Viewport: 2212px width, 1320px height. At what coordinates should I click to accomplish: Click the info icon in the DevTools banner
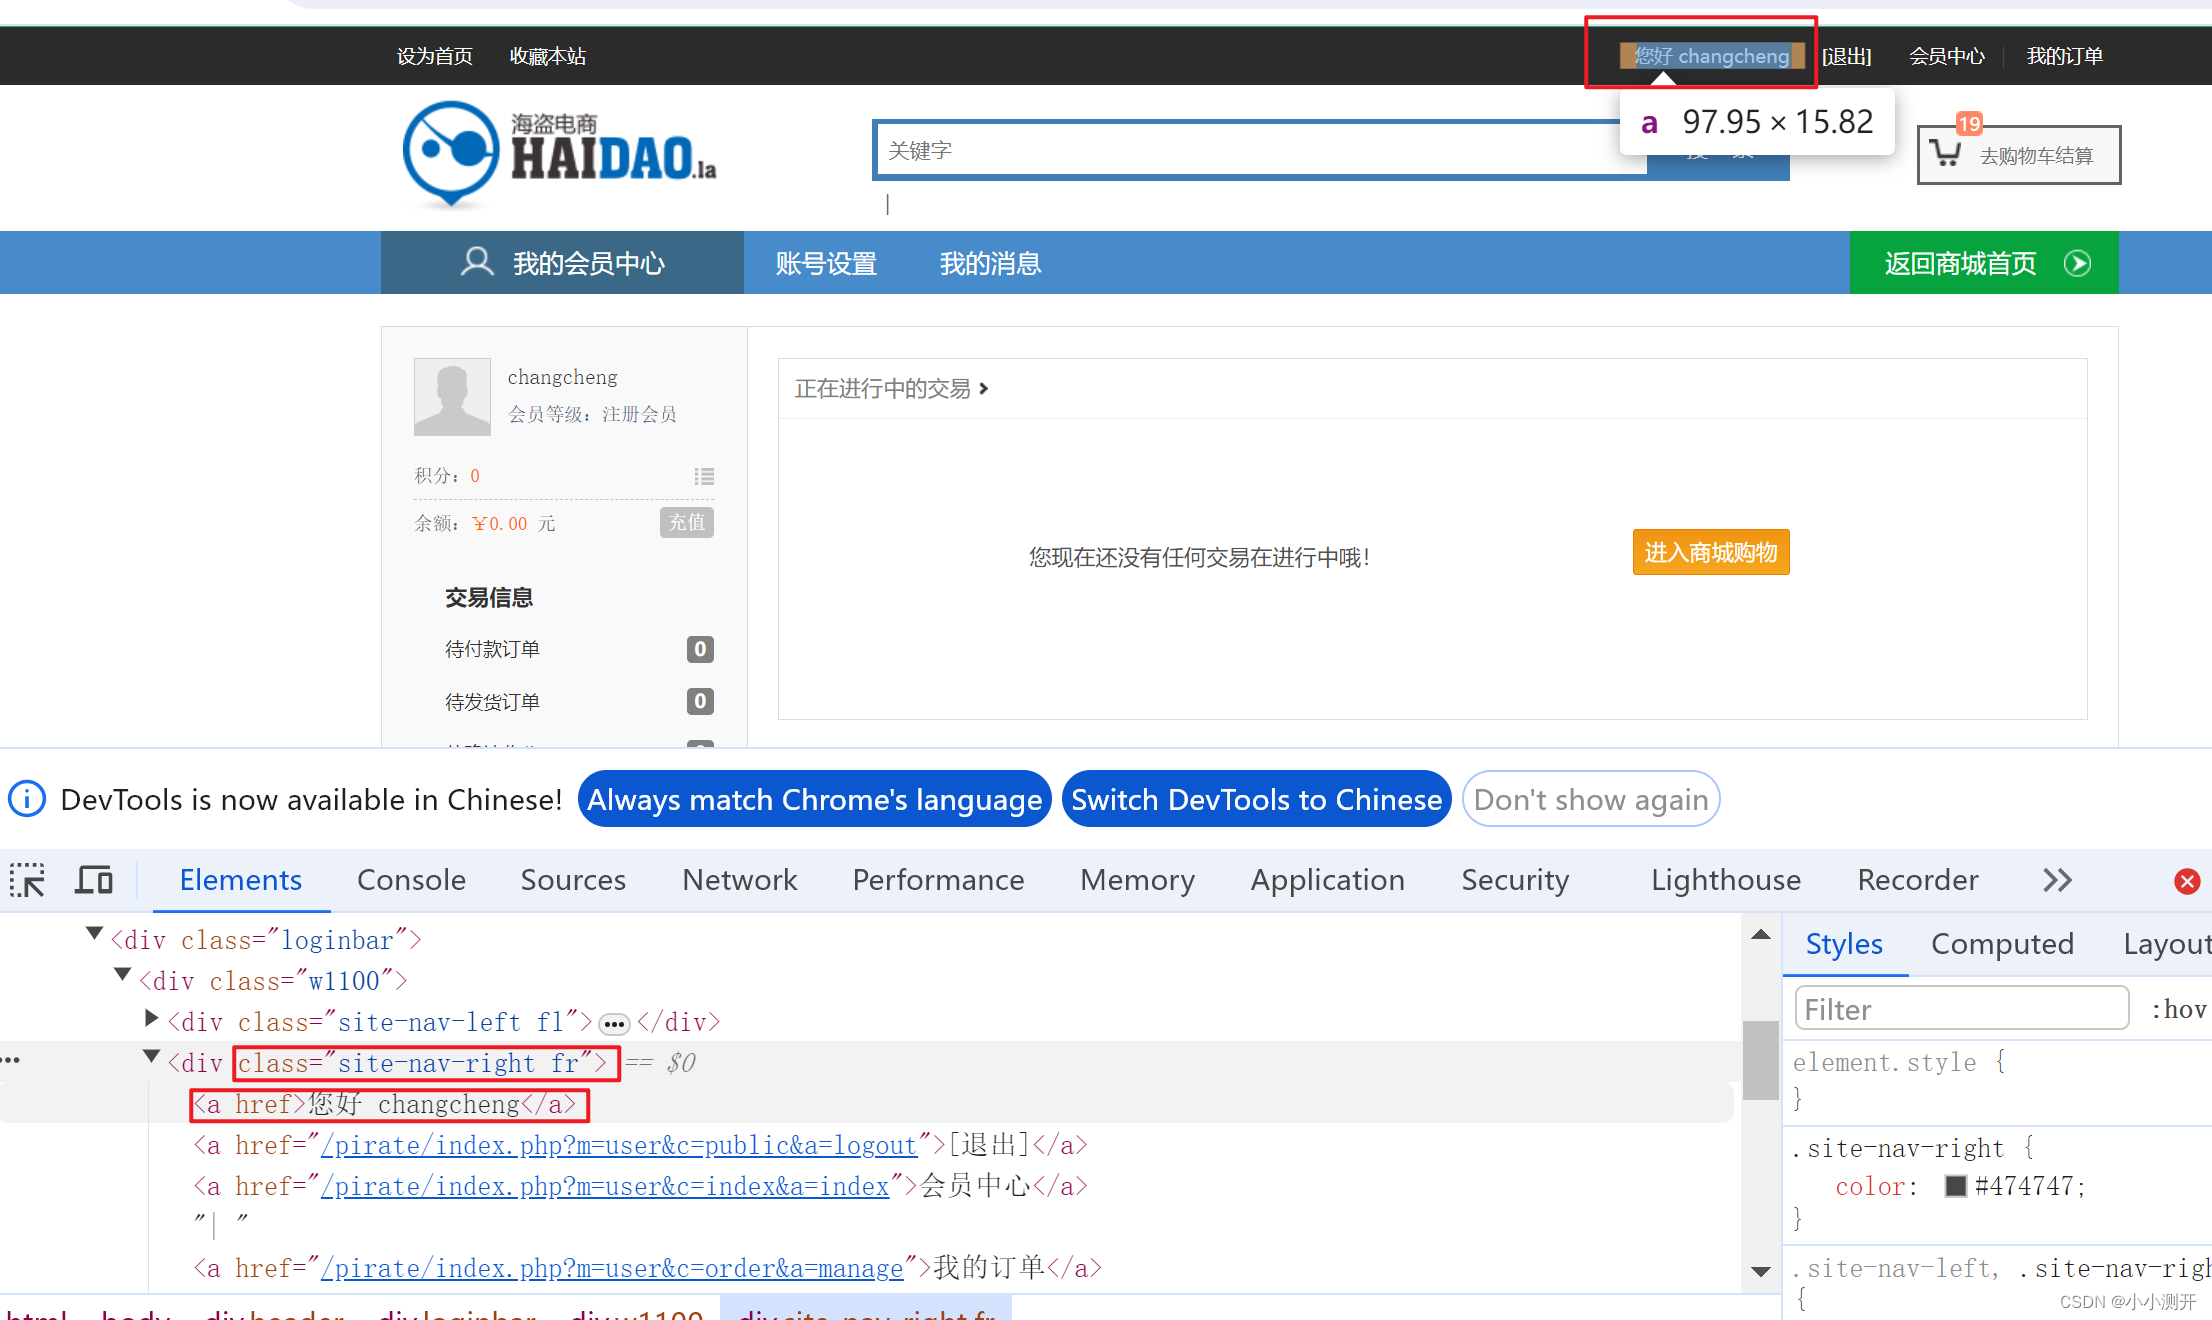[x=26, y=798]
